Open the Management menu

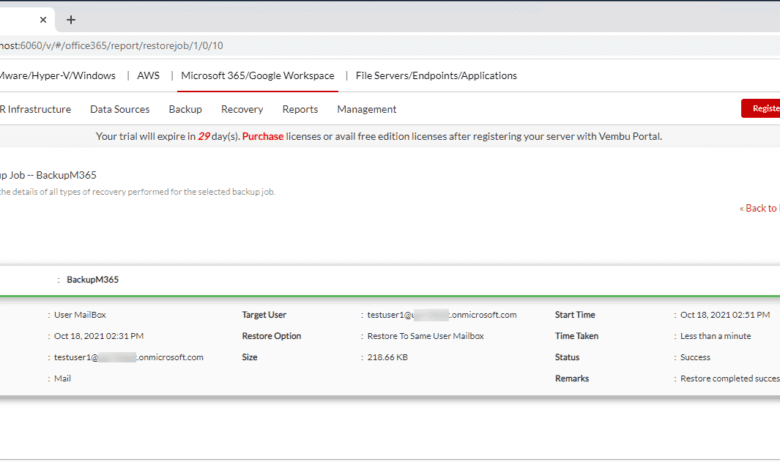(367, 109)
